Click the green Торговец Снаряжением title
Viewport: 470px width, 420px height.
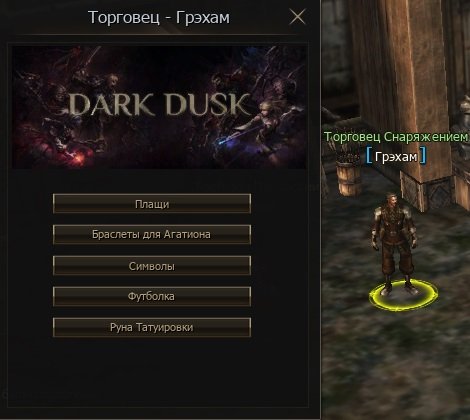click(x=396, y=137)
